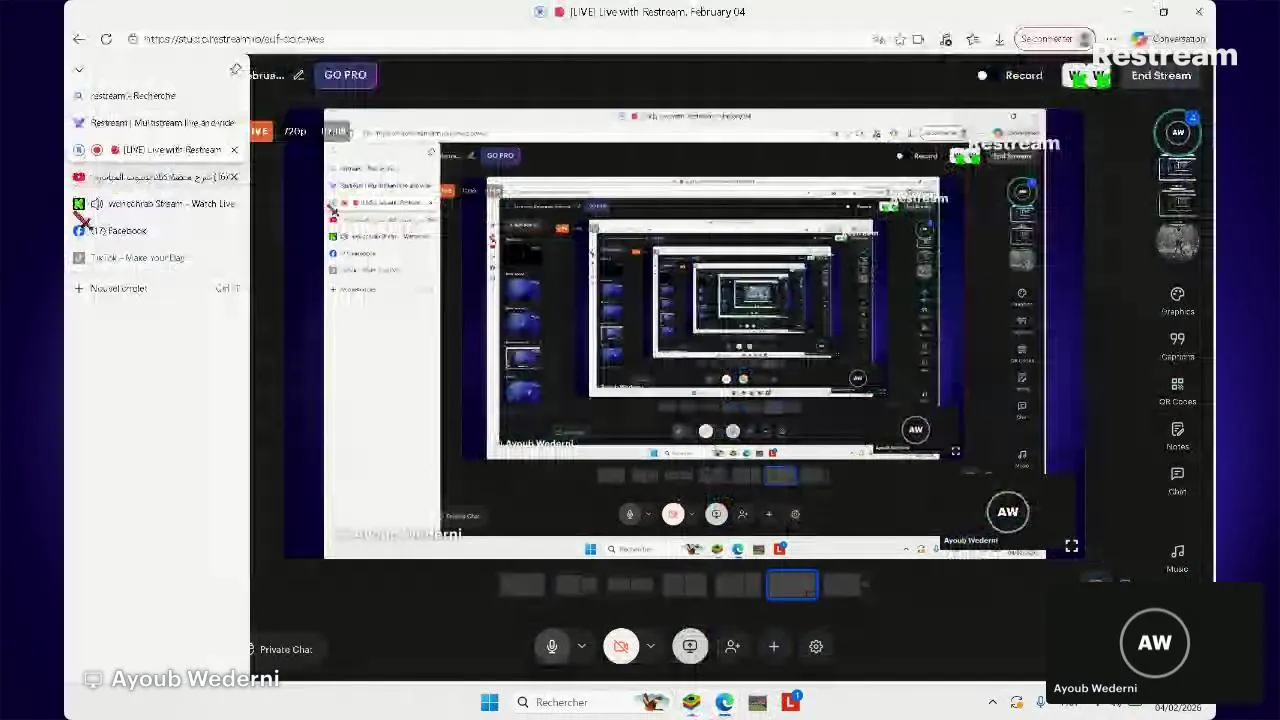This screenshot has height=720, width=1280.
Task: Open the YouTube tab with Arabic title
Action: pyautogui.click(x=158, y=177)
